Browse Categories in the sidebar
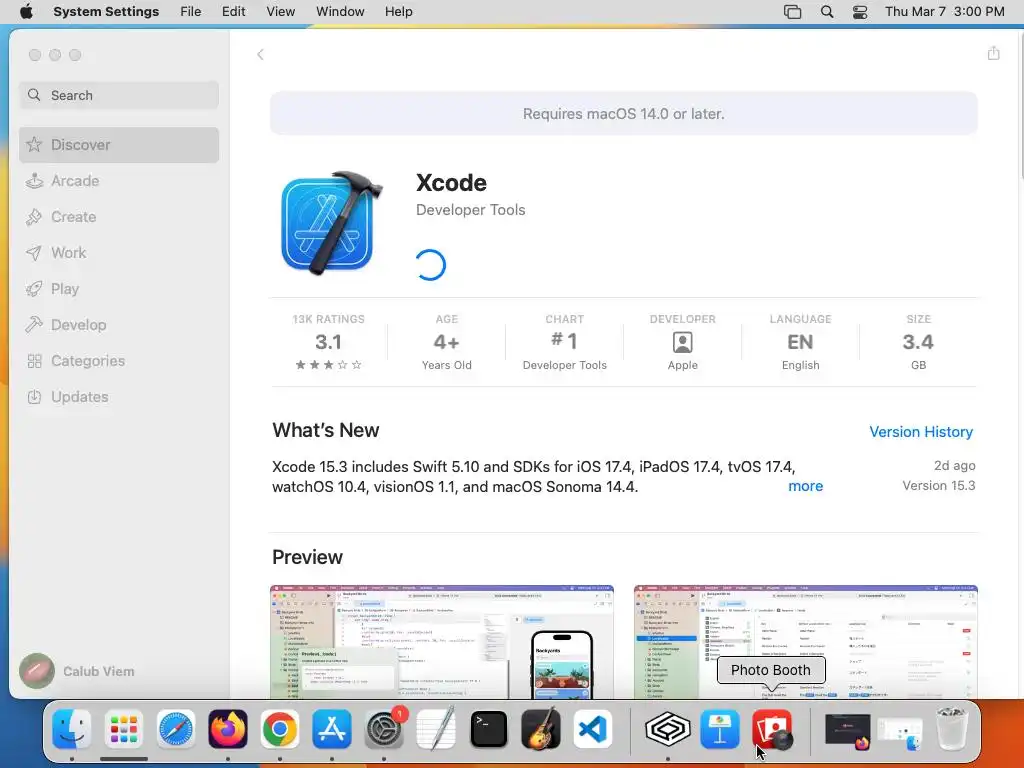 pos(119,360)
